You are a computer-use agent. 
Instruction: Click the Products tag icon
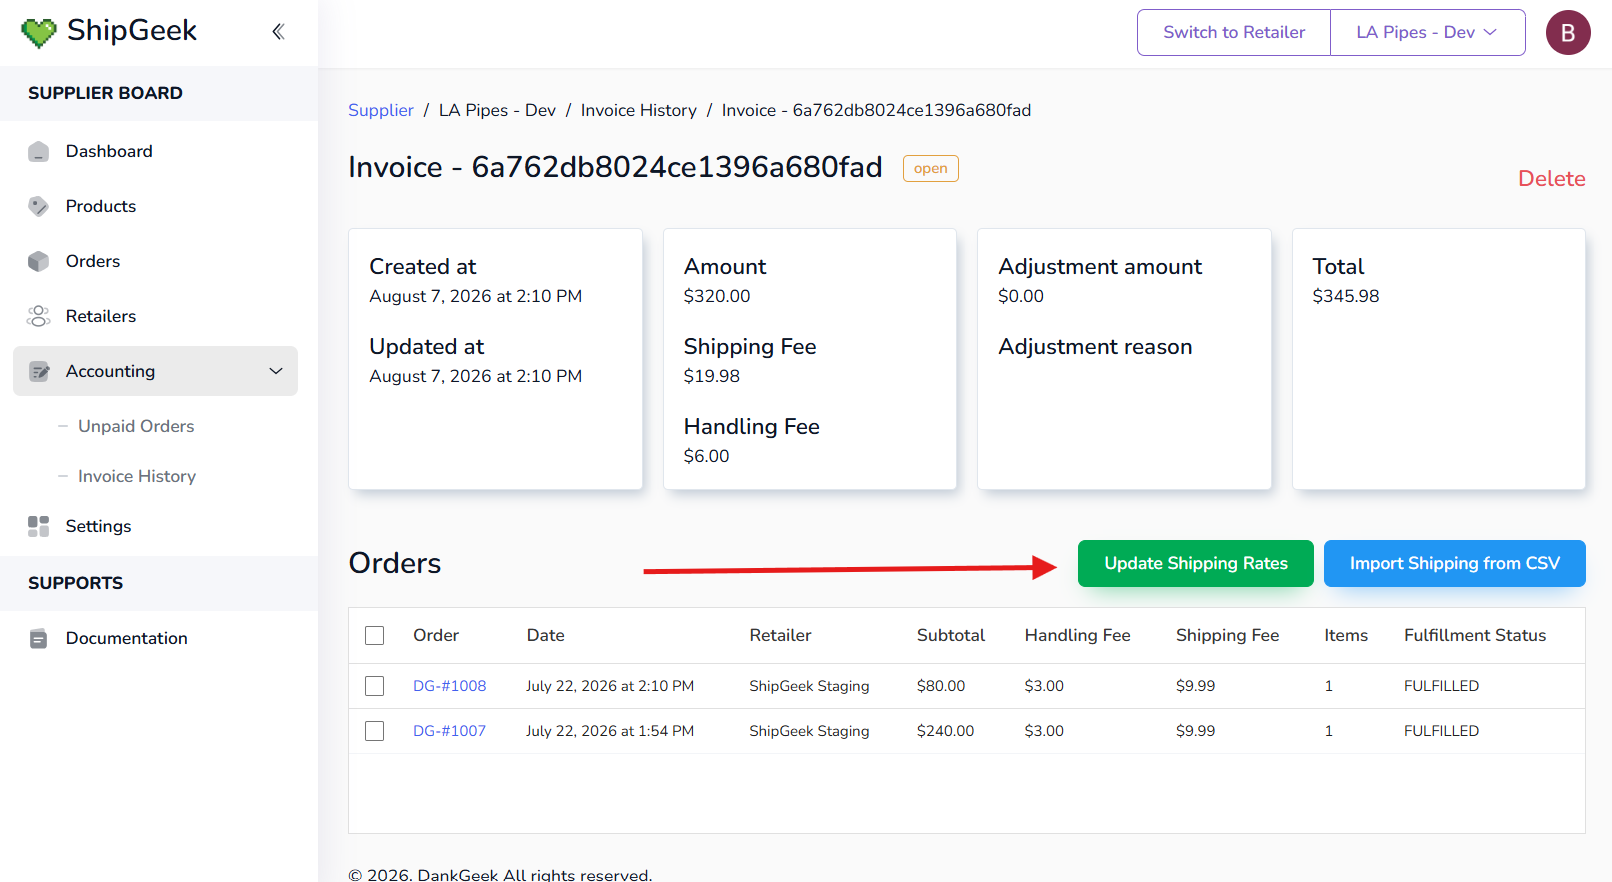38,207
